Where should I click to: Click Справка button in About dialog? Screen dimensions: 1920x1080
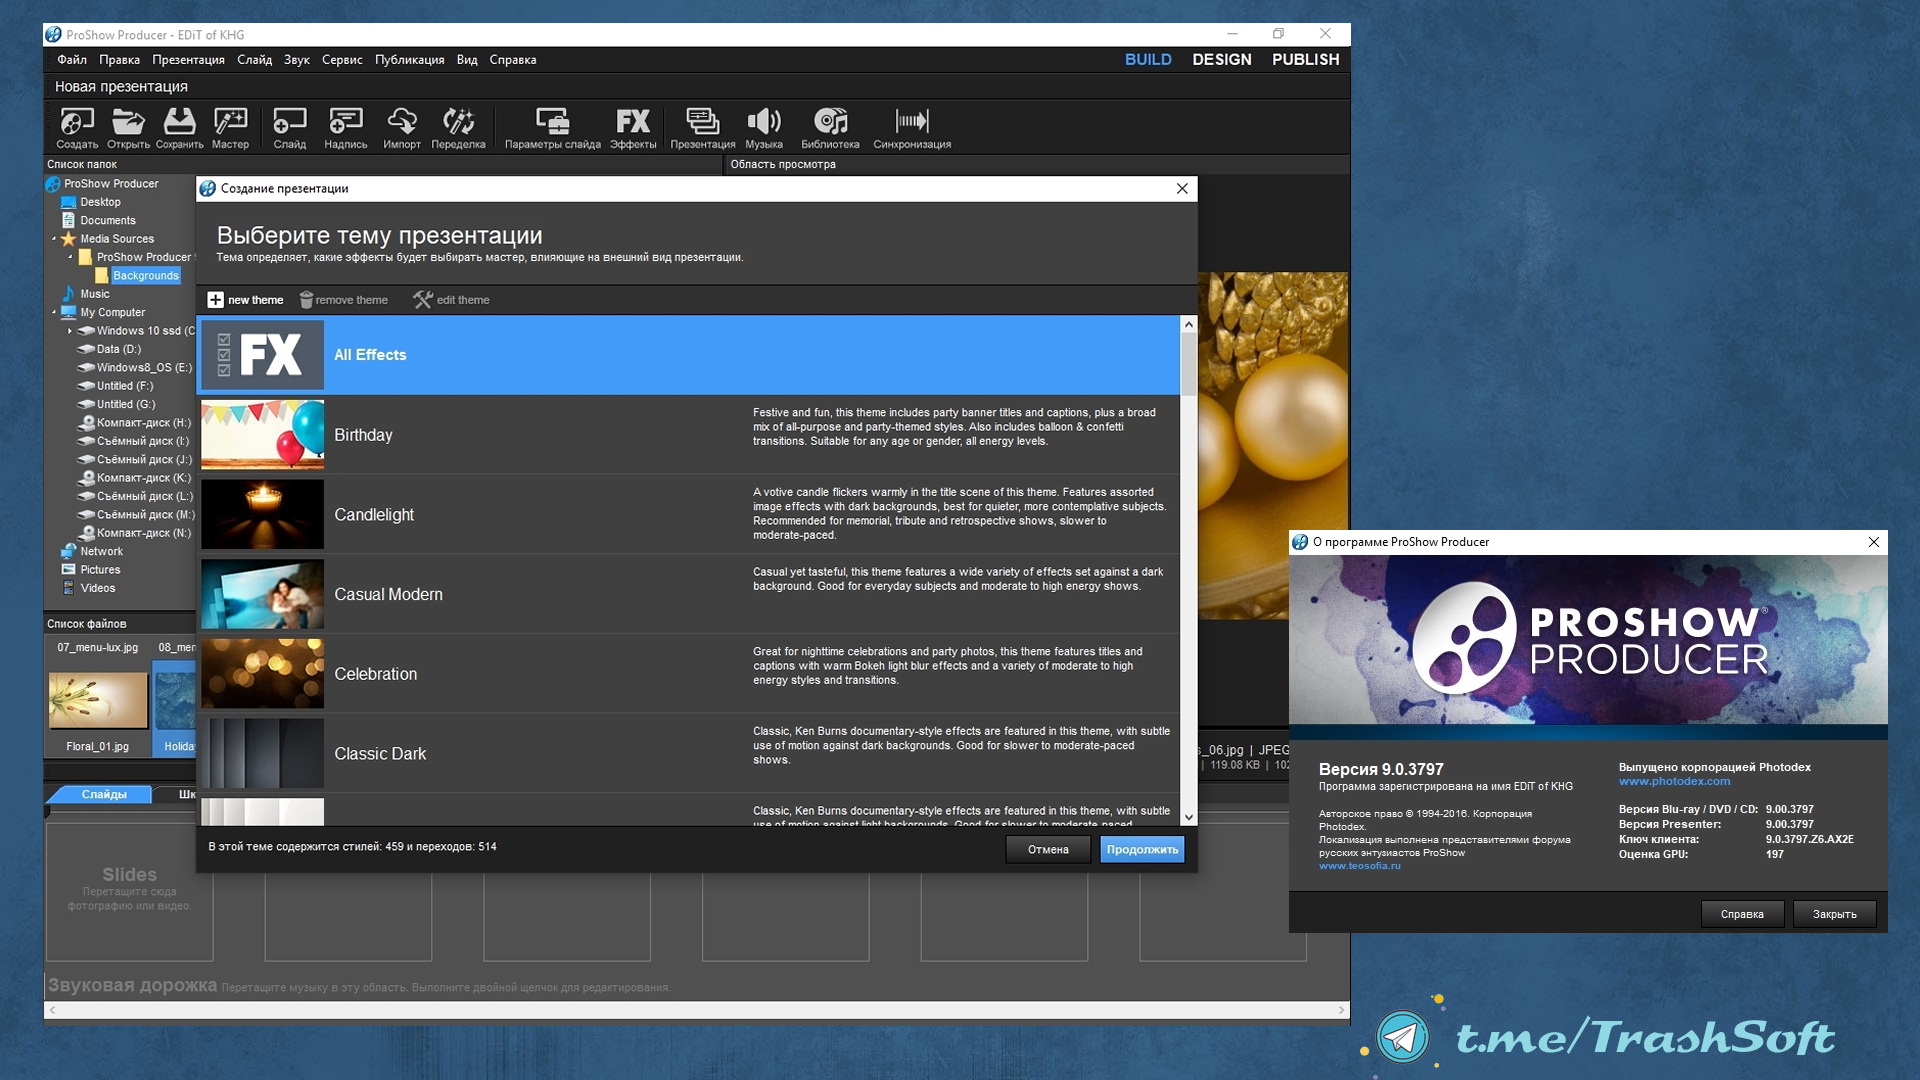point(1742,914)
